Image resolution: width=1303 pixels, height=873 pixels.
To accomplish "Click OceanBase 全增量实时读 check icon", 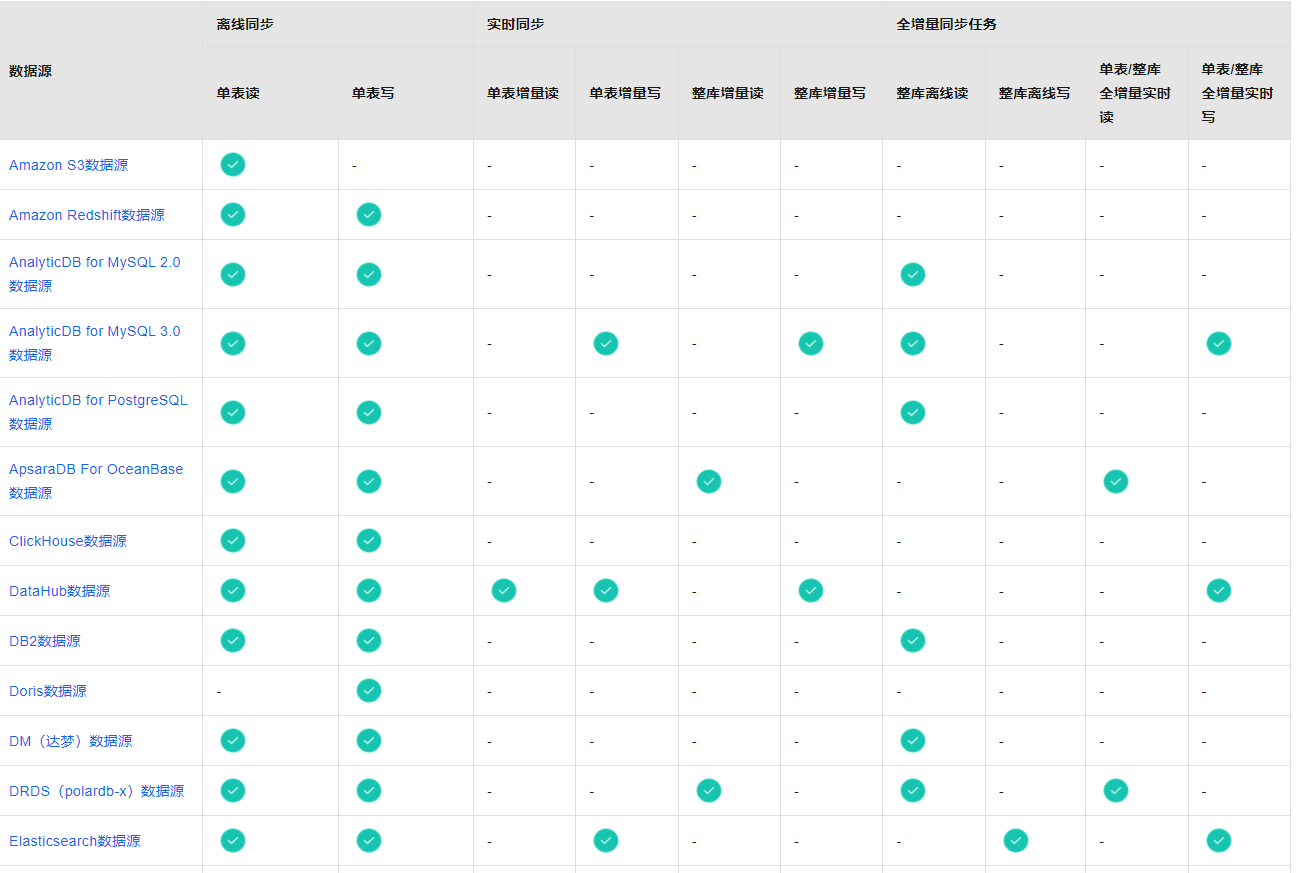I will pos(1116,481).
